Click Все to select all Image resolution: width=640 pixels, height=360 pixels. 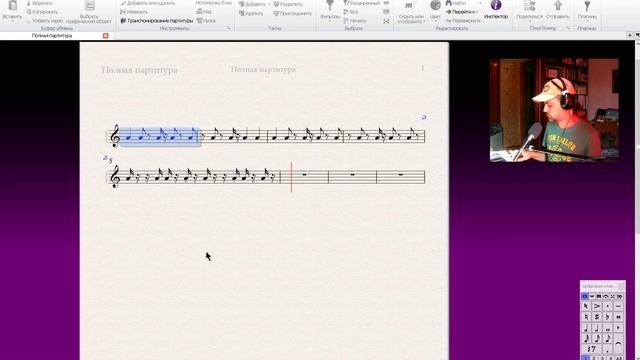(x=351, y=12)
